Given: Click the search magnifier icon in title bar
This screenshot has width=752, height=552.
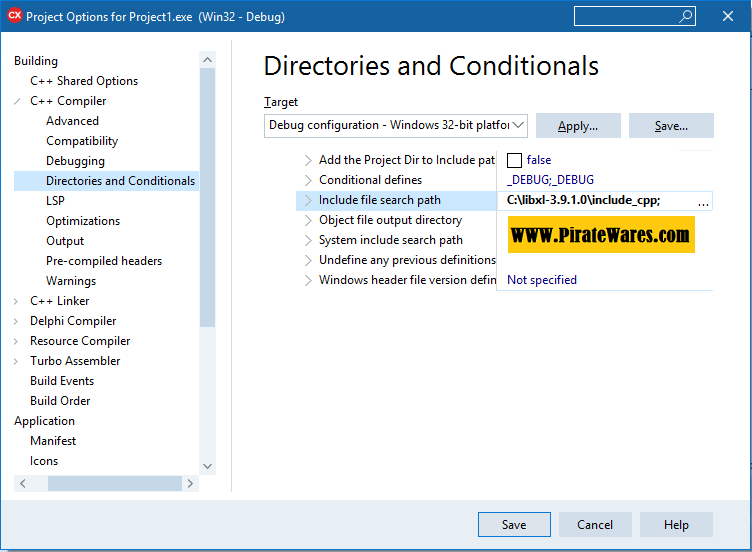Looking at the screenshot, I should click(686, 16).
